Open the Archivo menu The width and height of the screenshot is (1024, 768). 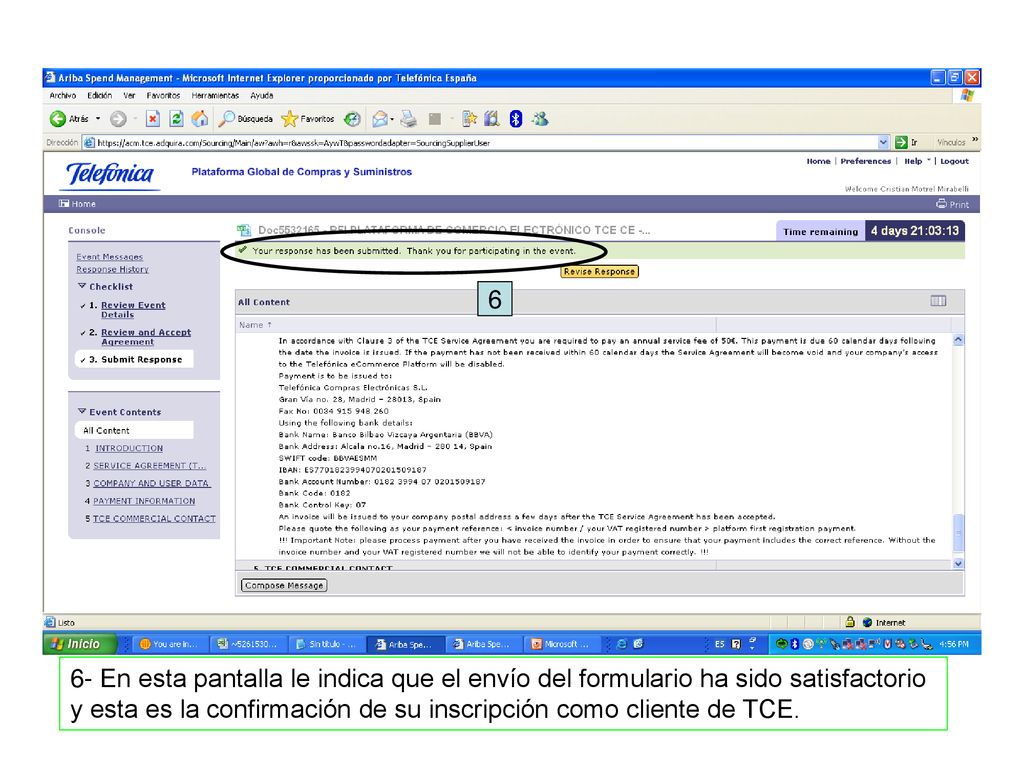coord(63,95)
